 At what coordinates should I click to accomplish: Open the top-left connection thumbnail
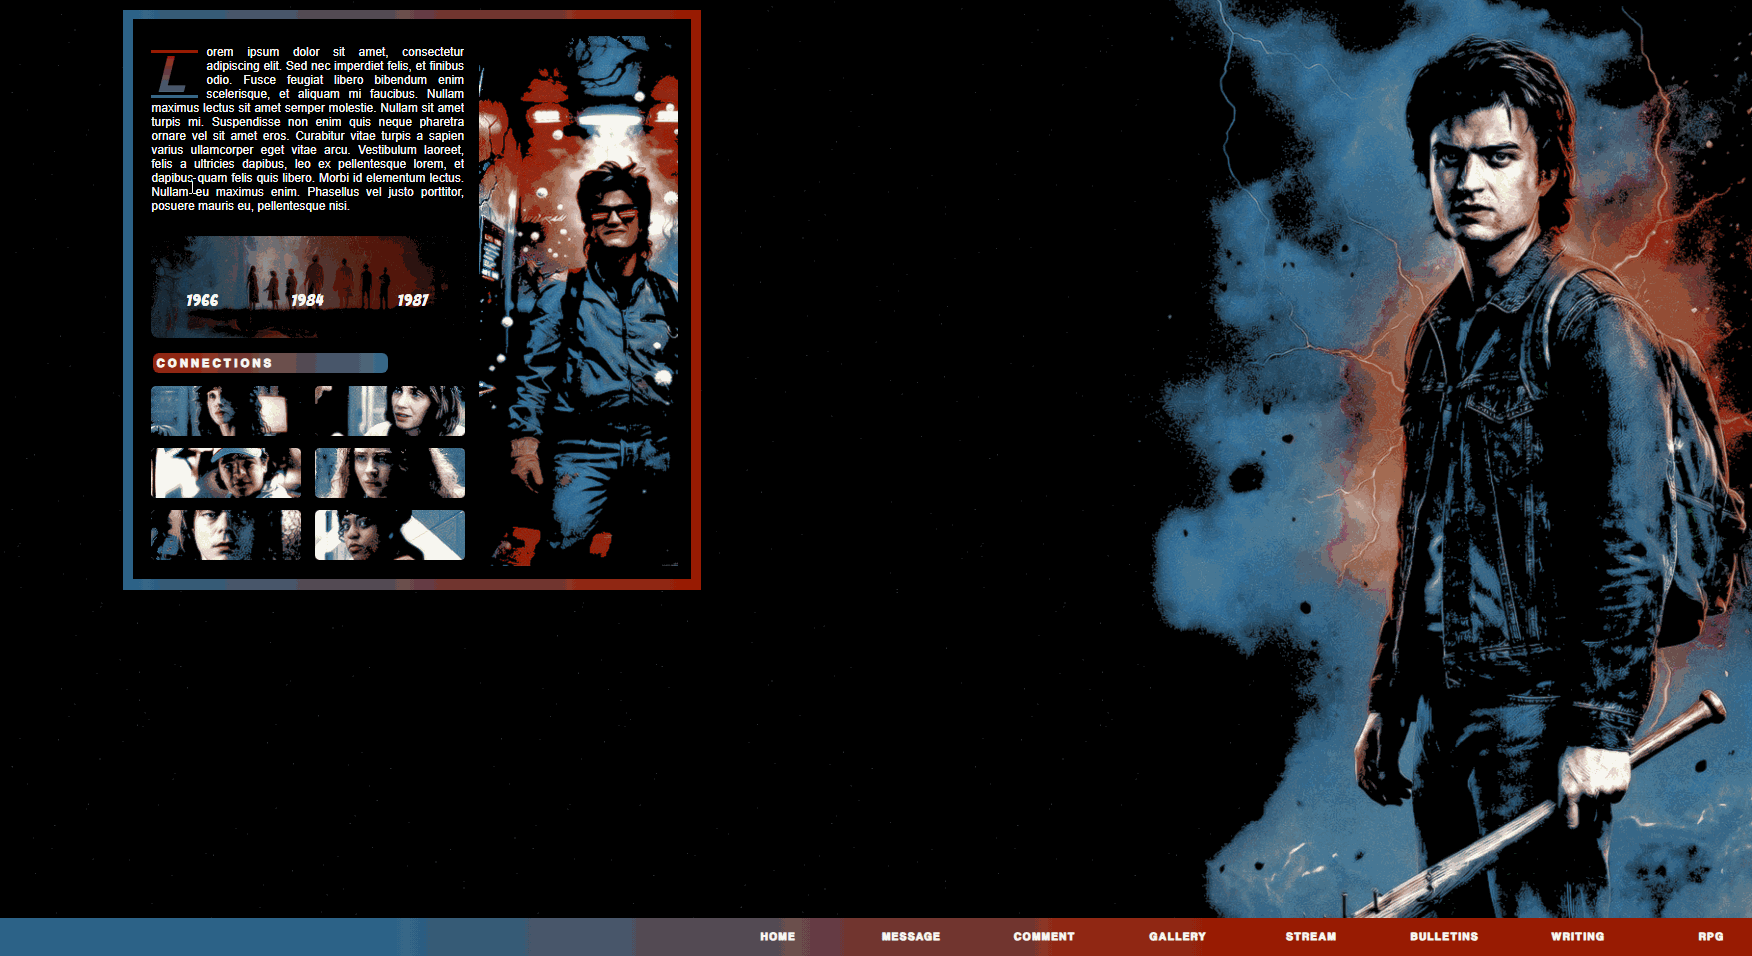tap(226, 411)
